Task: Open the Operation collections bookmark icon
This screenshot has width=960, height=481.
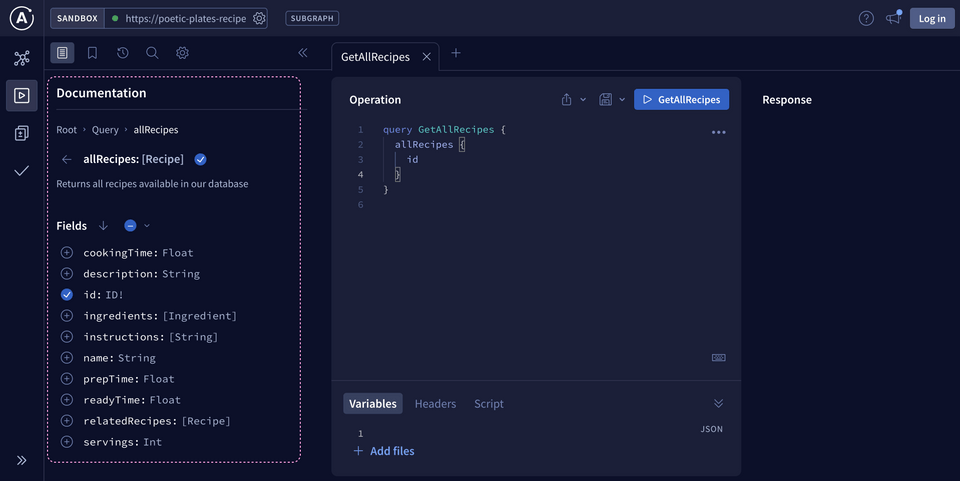Action: click(92, 53)
